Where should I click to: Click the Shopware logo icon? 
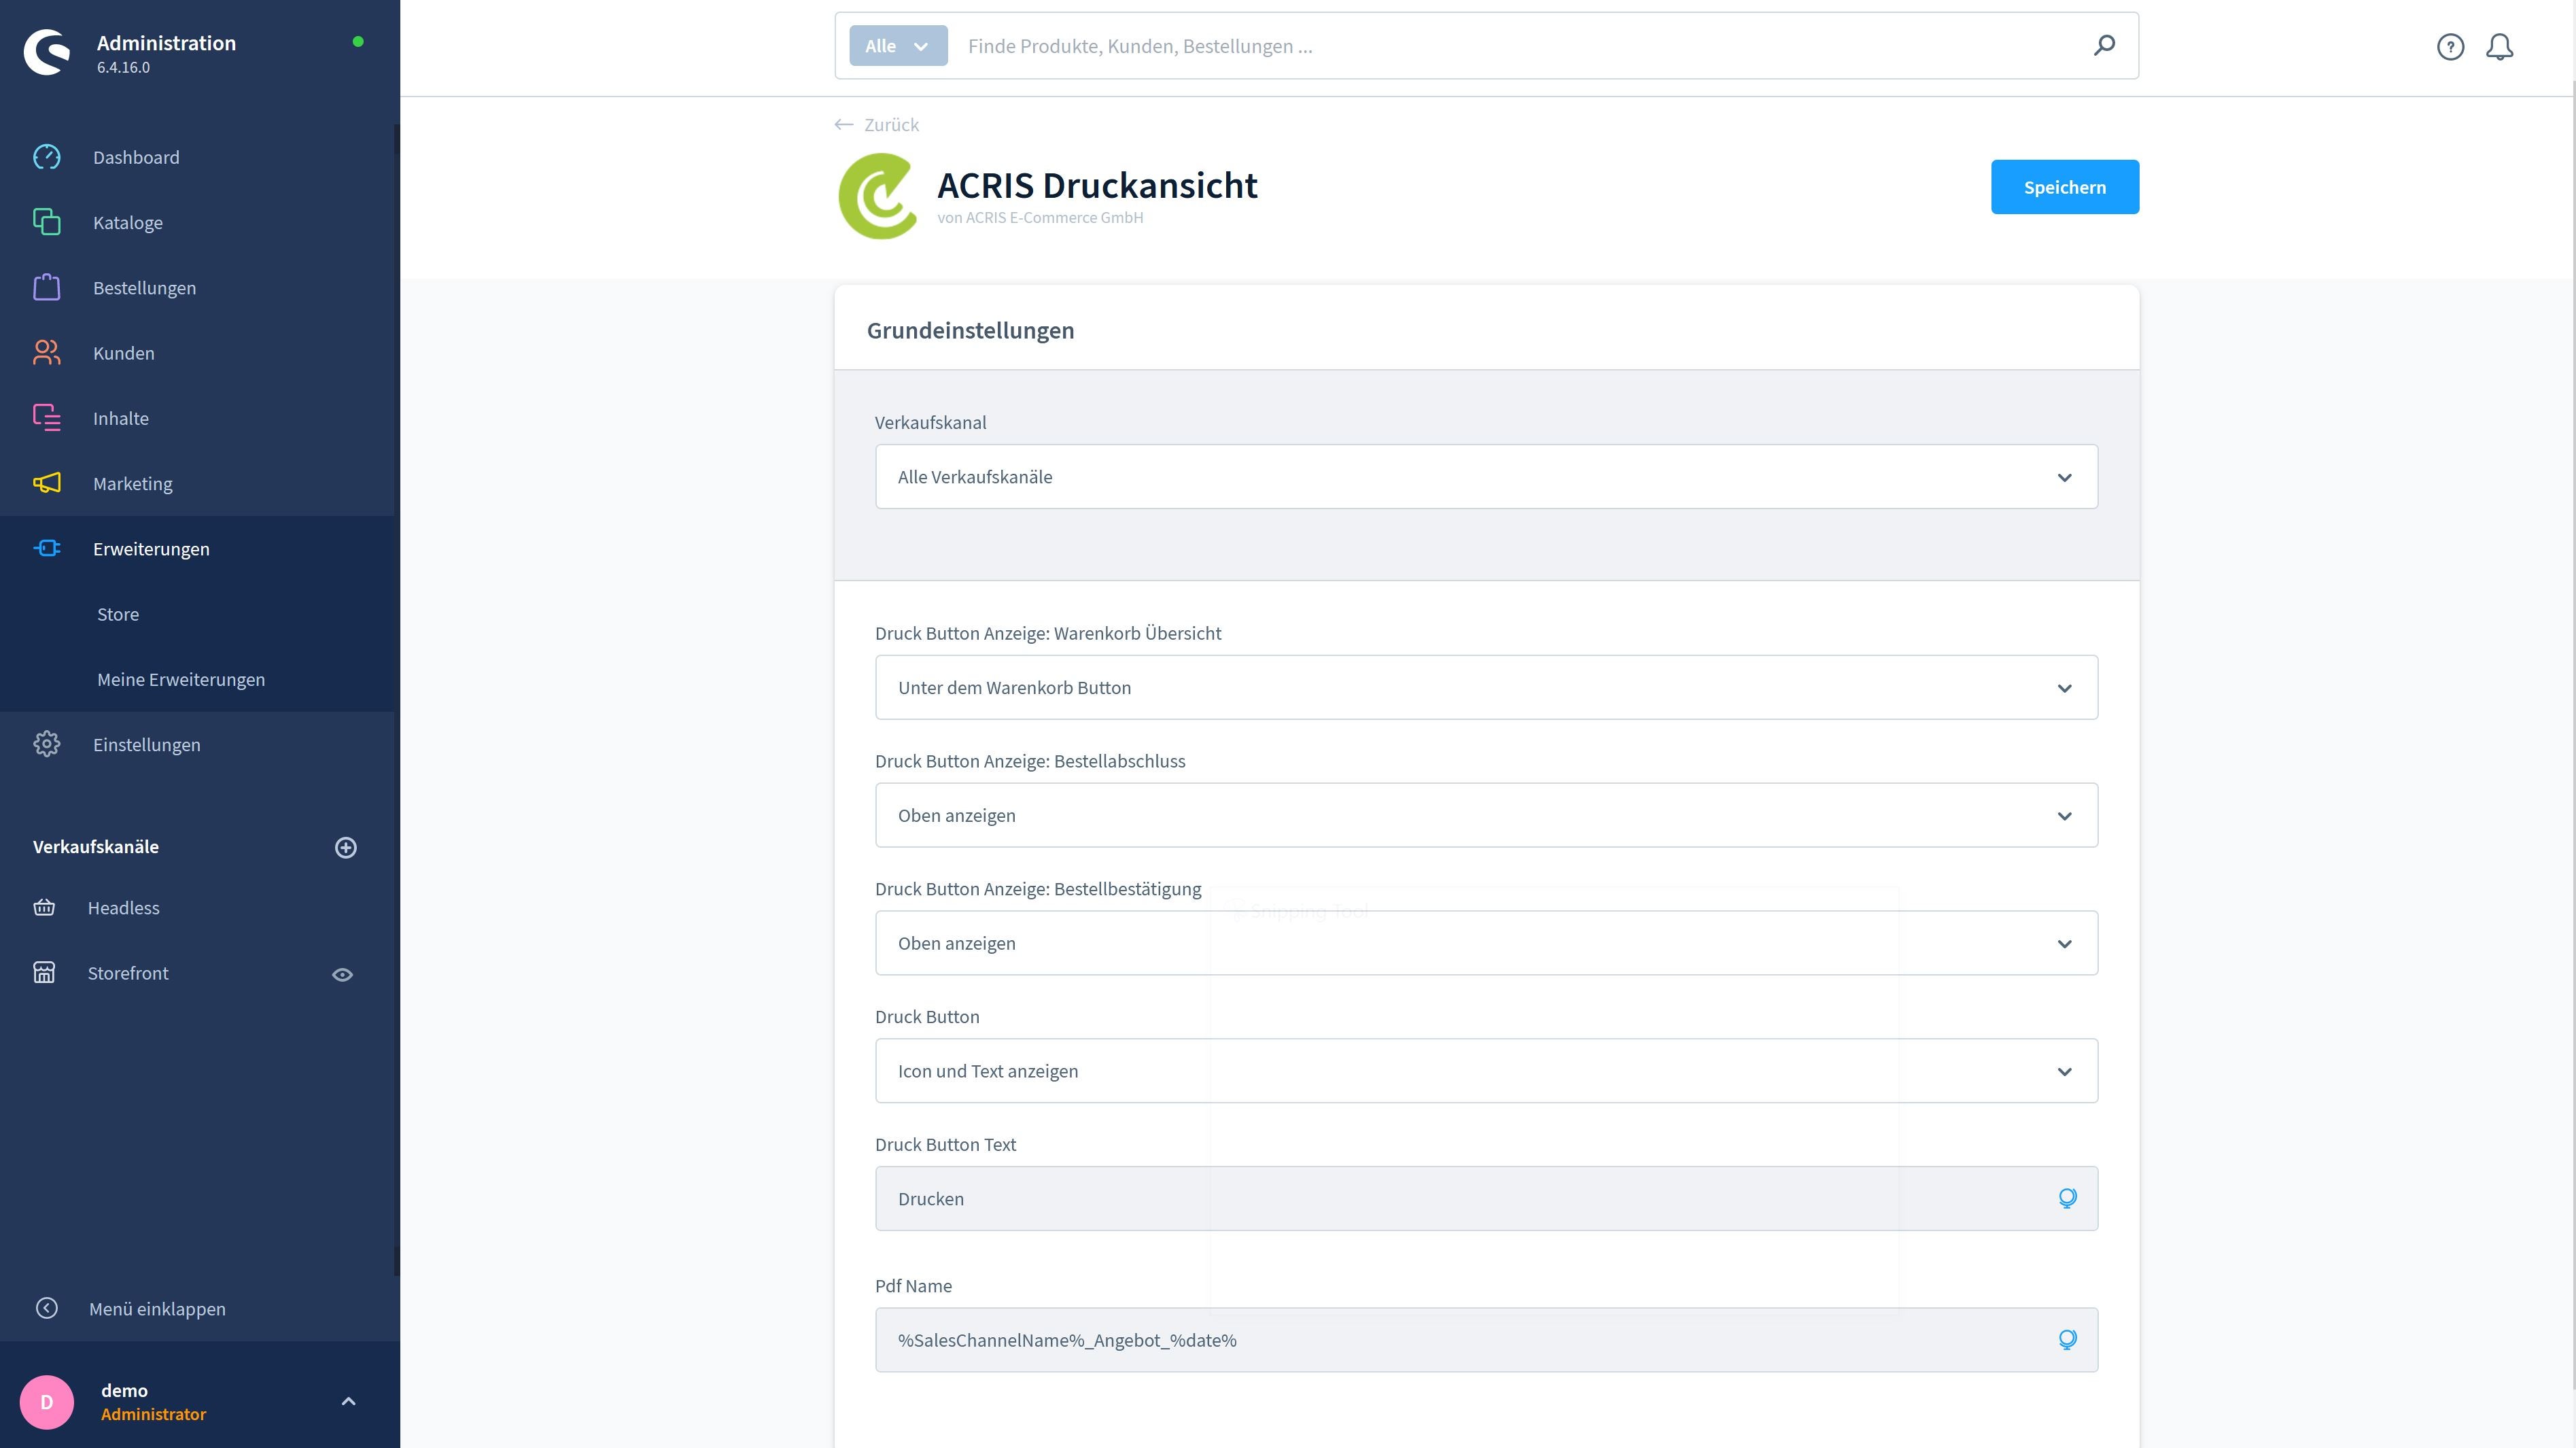point(47,52)
